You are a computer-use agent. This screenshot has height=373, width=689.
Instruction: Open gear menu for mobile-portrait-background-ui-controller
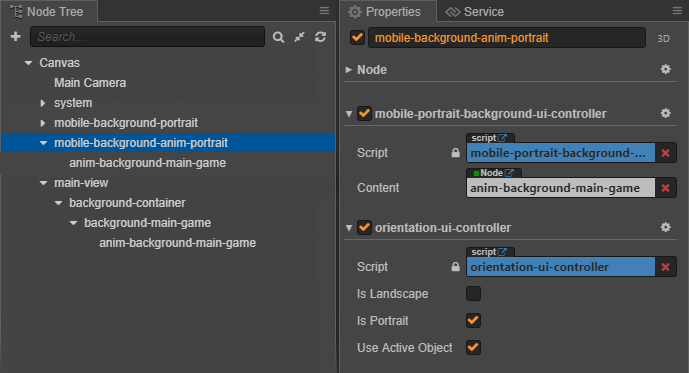(666, 113)
